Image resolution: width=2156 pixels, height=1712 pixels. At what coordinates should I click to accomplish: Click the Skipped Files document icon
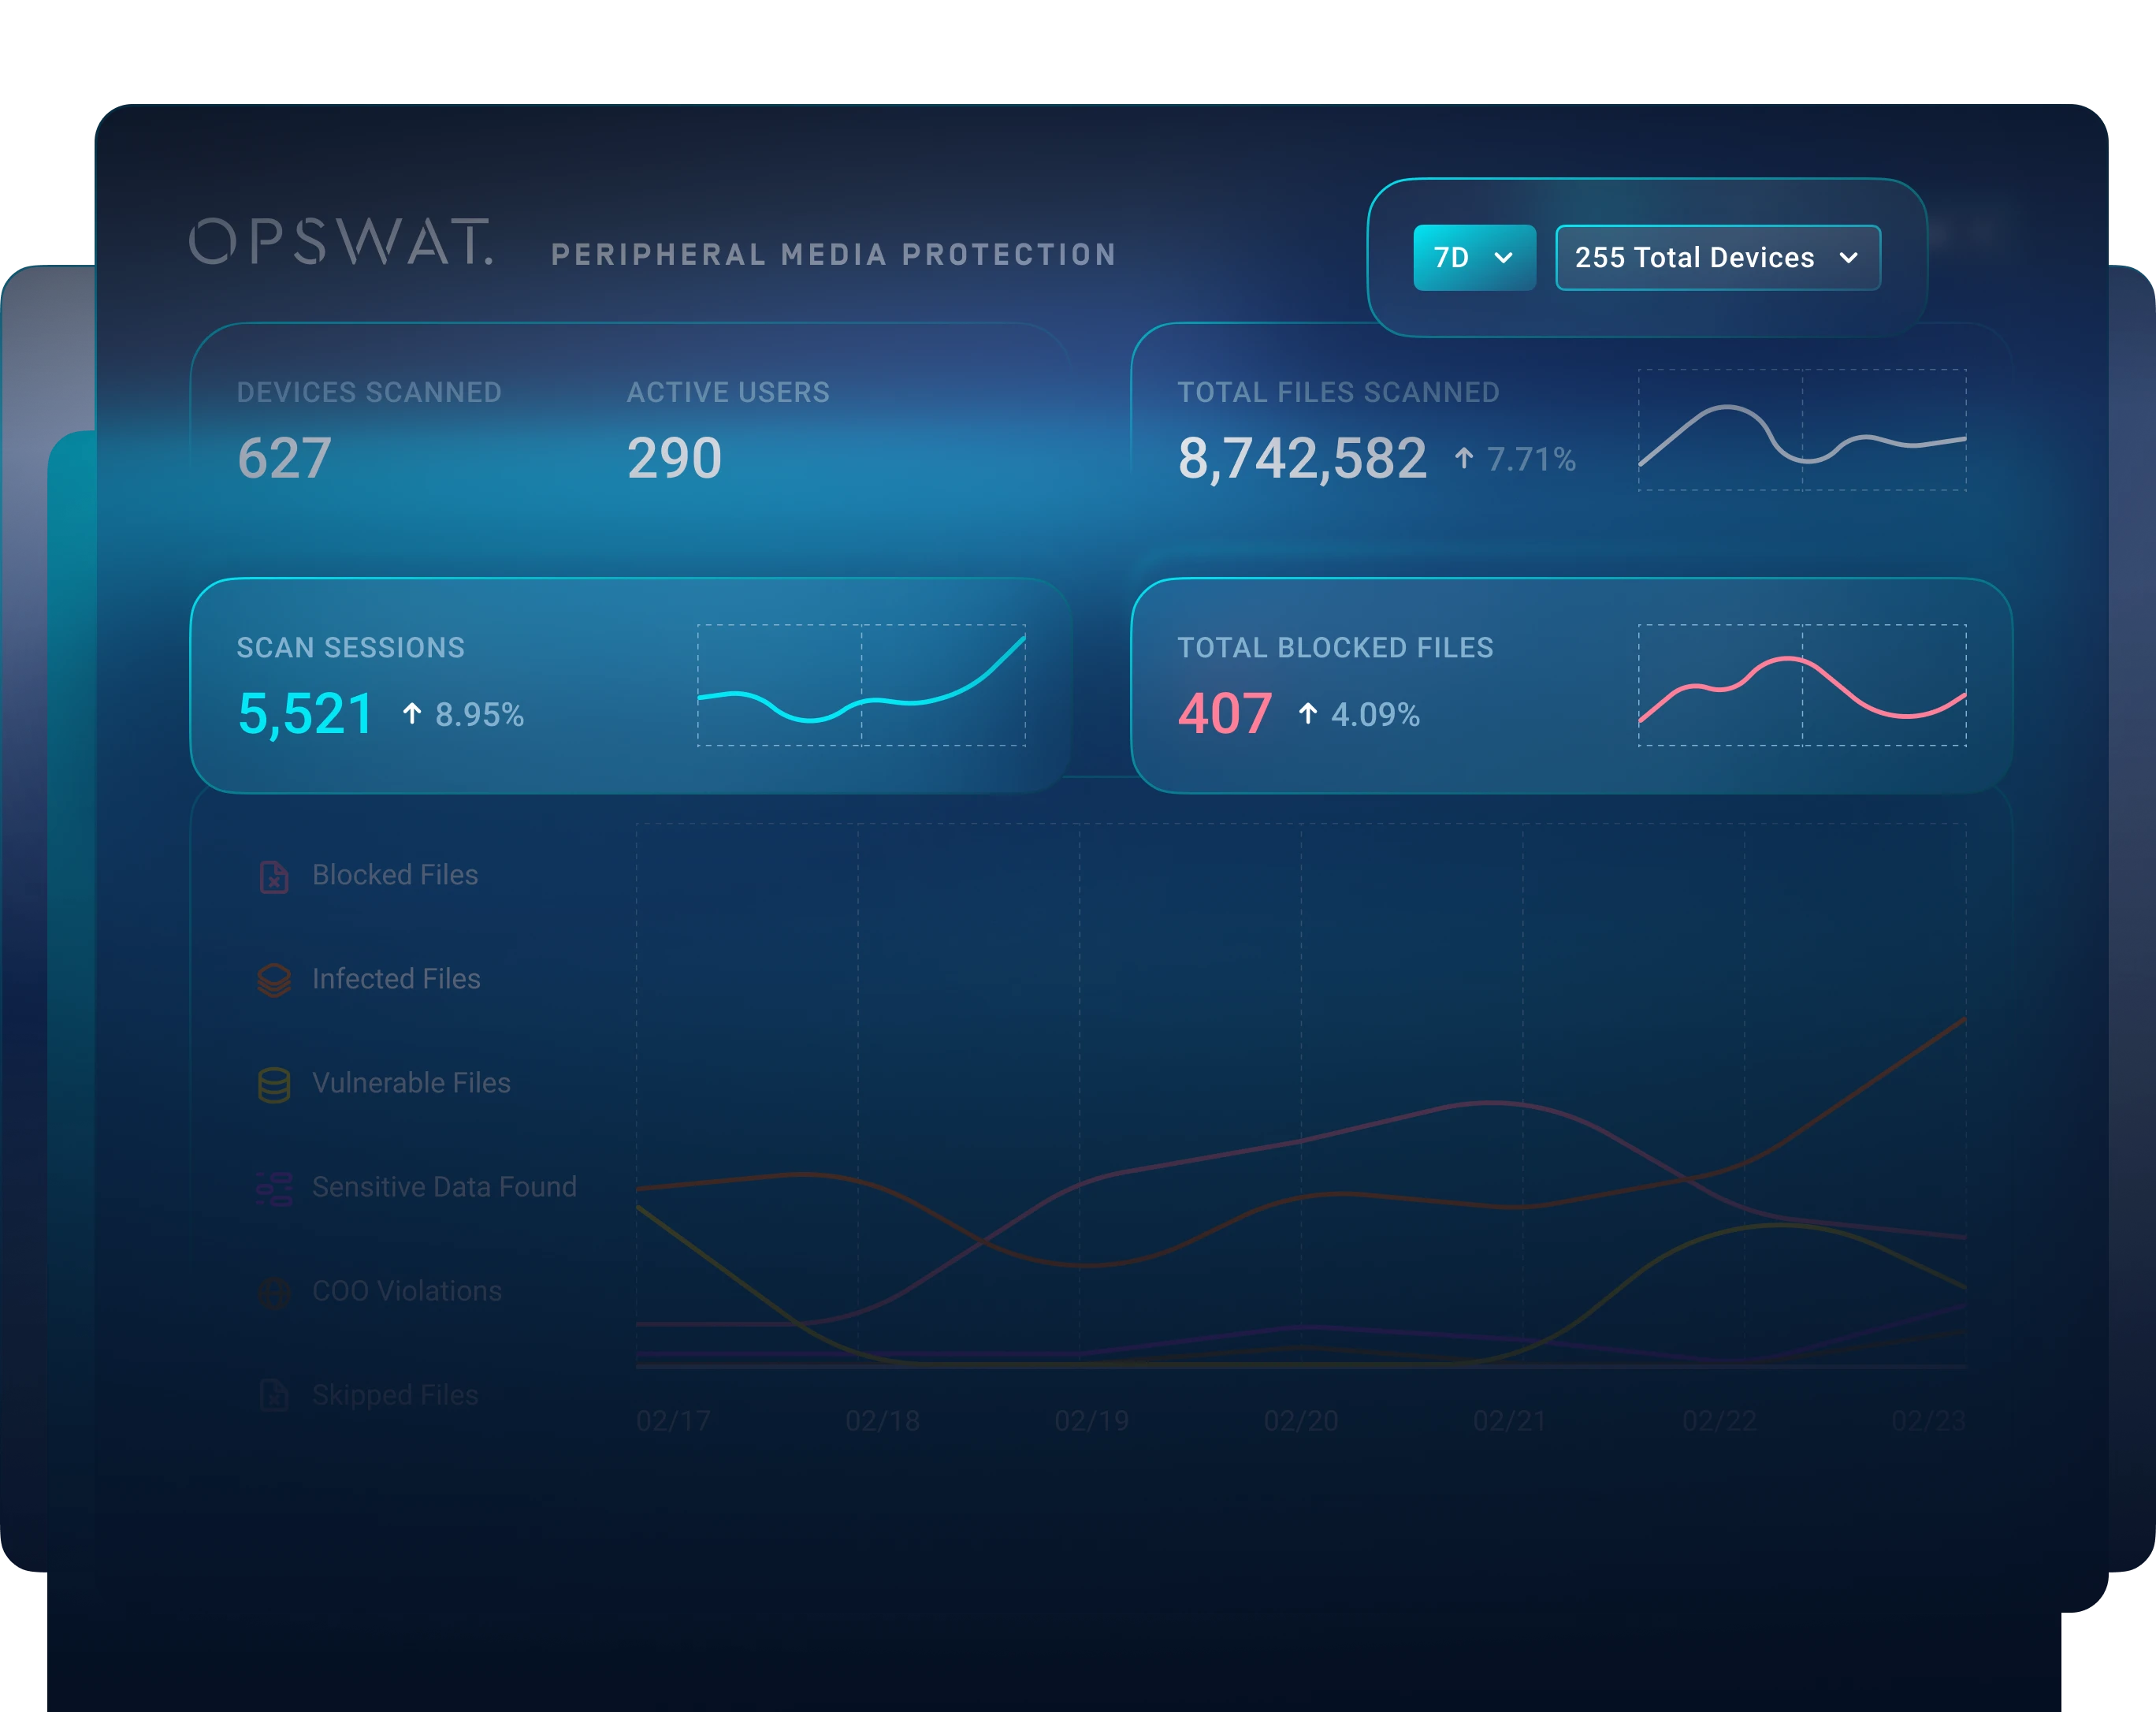pyautogui.click(x=274, y=1395)
